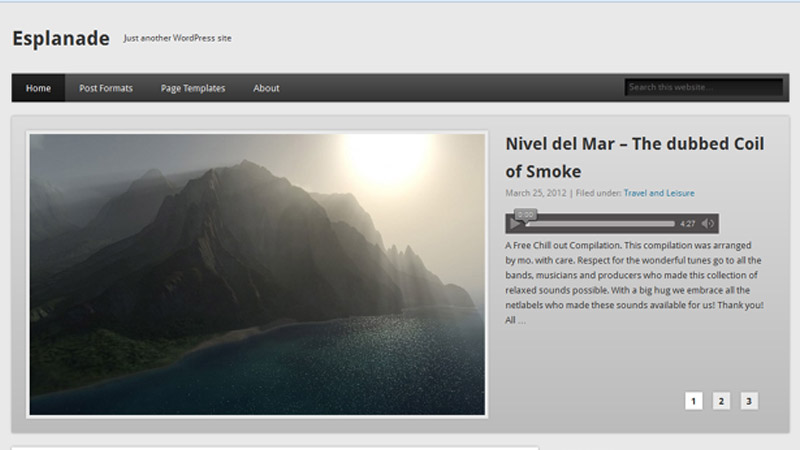Viewport: 800px width, 450px height.
Task: Click the audio progress bar
Action: point(601,223)
